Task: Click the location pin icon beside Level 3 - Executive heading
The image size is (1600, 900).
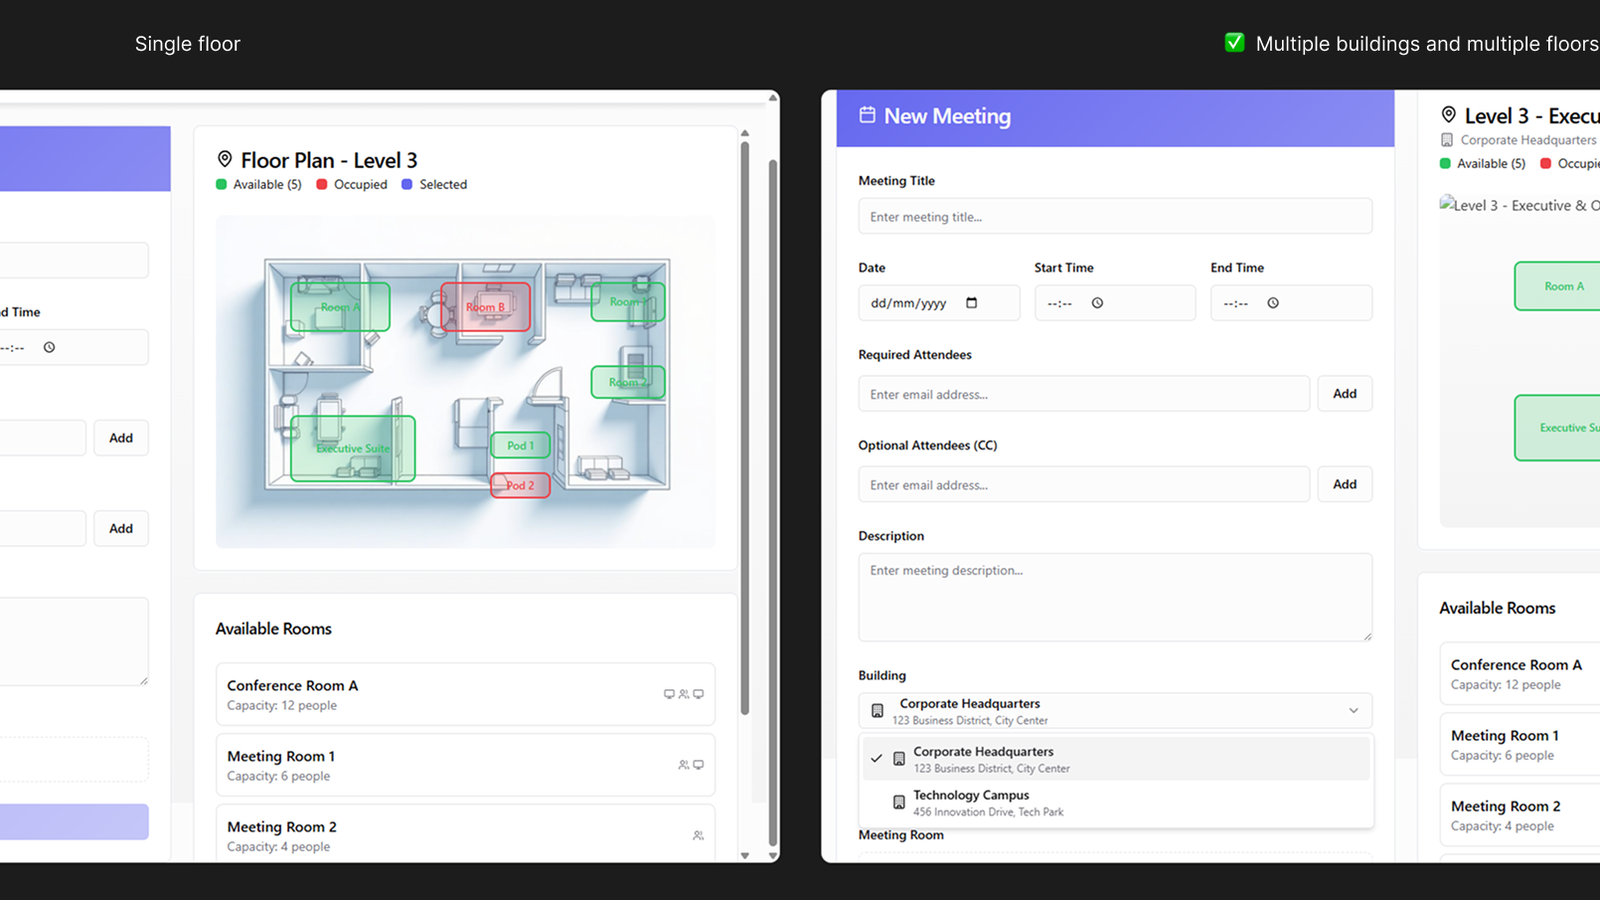Action: 1448,115
